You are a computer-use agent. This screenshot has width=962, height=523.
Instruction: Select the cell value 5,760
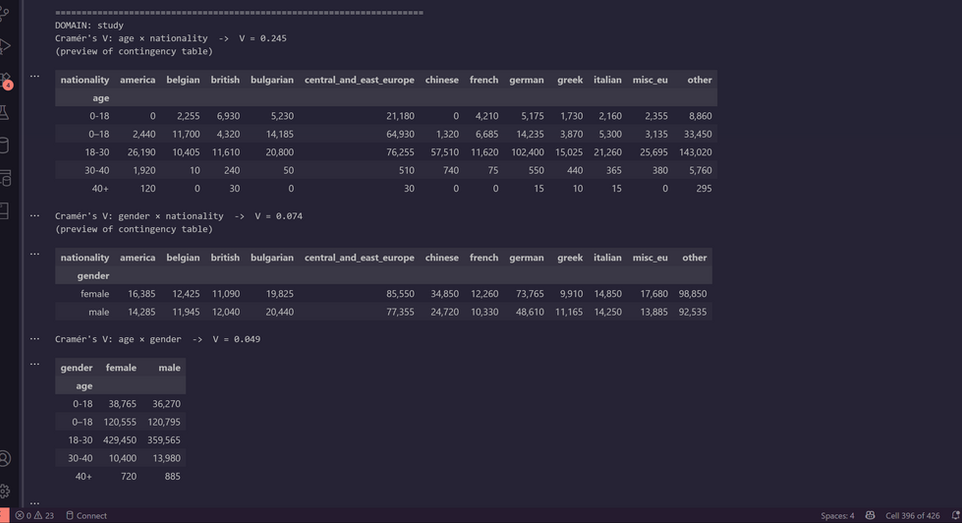click(x=700, y=170)
